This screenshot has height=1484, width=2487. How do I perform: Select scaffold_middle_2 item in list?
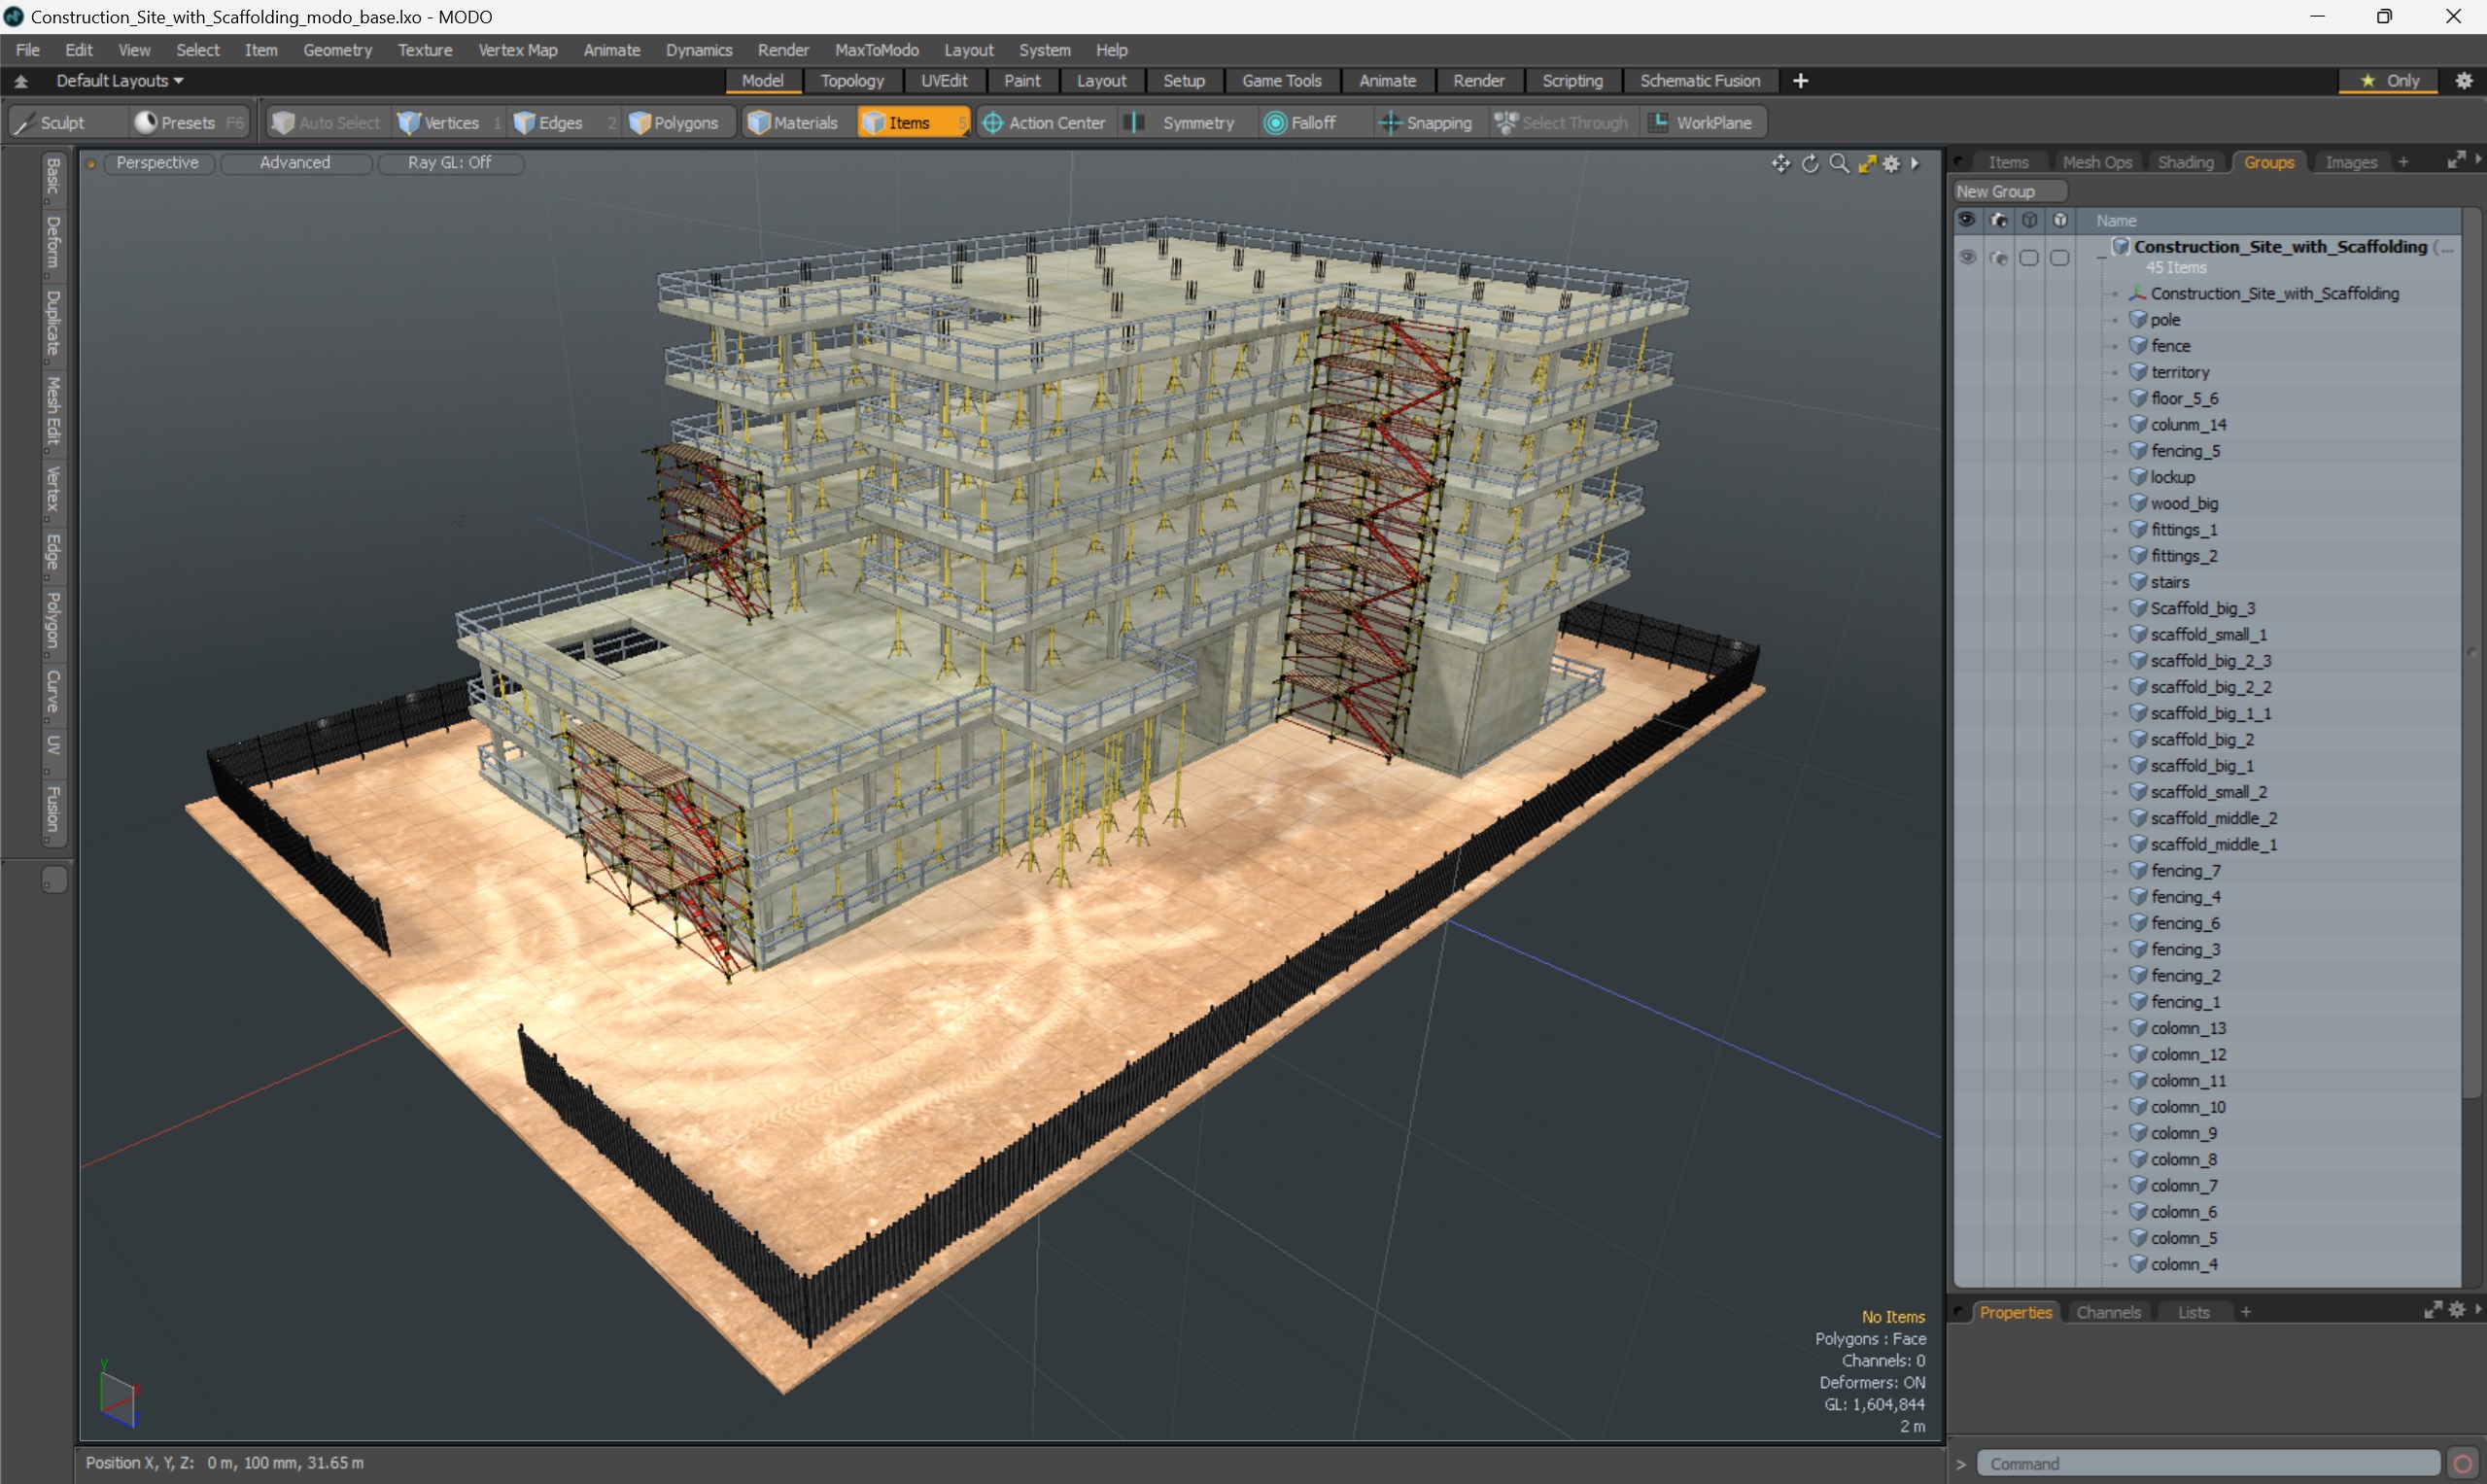(x=2214, y=818)
